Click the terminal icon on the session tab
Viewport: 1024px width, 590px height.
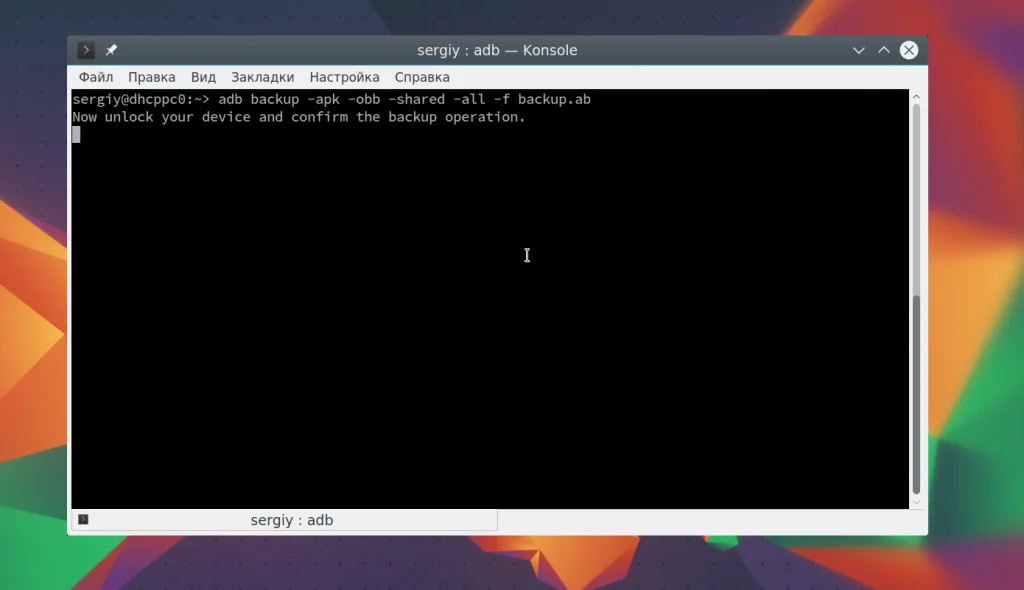point(83,519)
